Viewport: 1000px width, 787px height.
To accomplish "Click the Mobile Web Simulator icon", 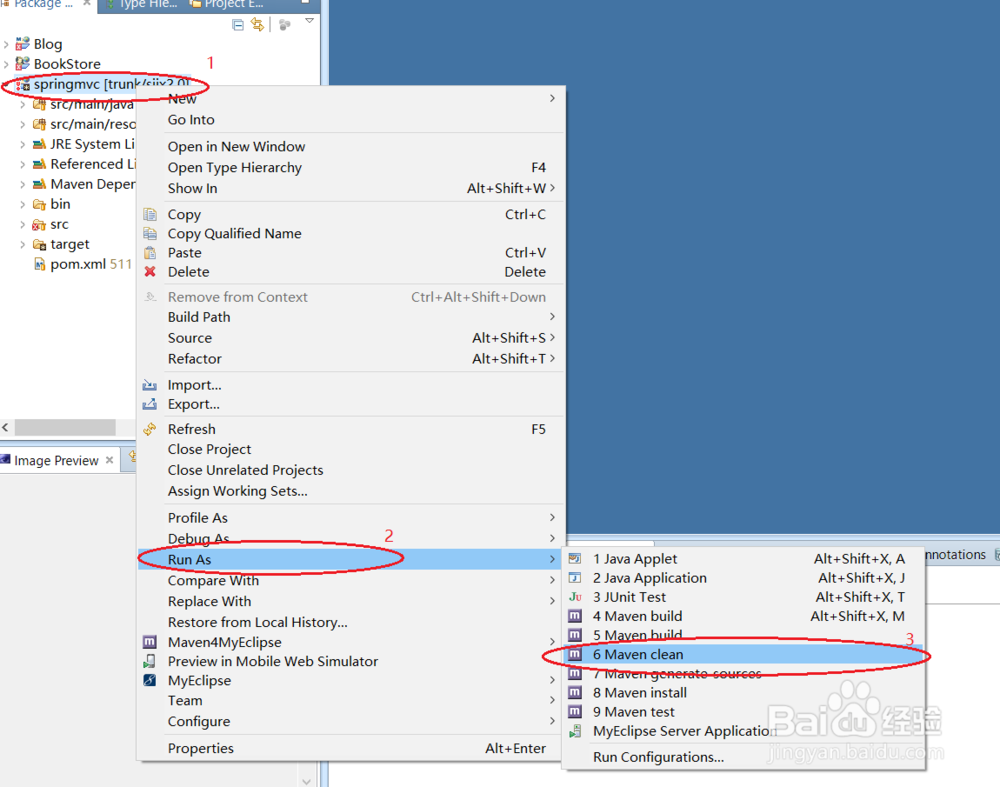I will click(x=150, y=661).
